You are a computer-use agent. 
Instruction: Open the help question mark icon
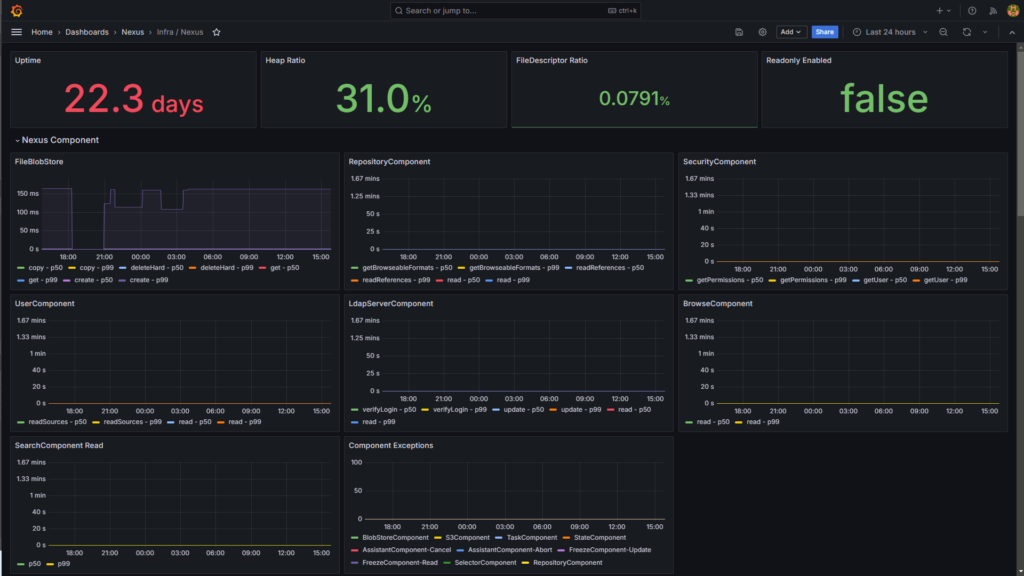click(x=972, y=10)
